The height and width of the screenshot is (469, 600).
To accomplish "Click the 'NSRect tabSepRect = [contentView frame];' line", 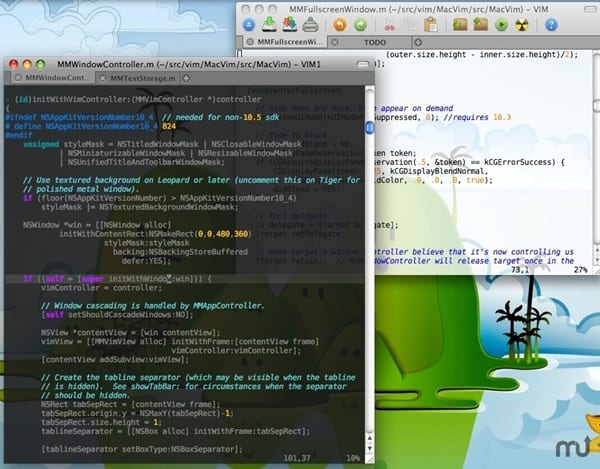I will (x=130, y=404).
